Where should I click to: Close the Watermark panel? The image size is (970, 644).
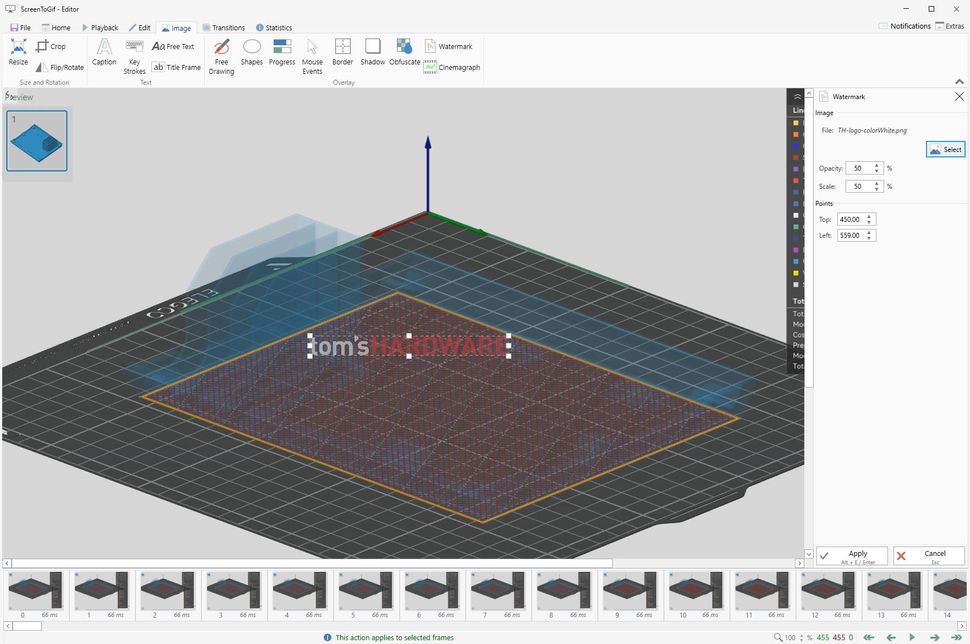click(x=959, y=97)
